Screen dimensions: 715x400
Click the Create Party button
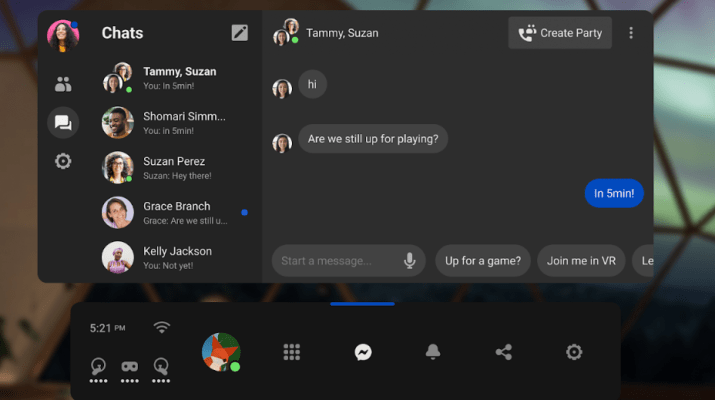[560, 33]
